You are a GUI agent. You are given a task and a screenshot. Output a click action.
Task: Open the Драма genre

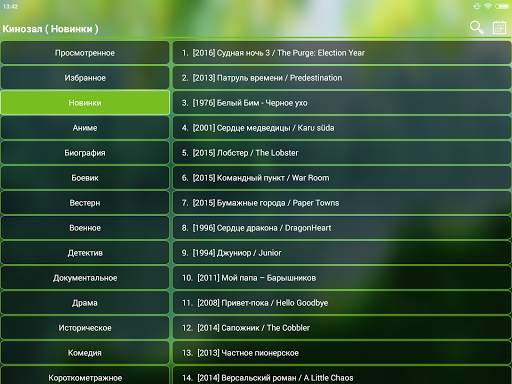pyautogui.click(x=85, y=303)
